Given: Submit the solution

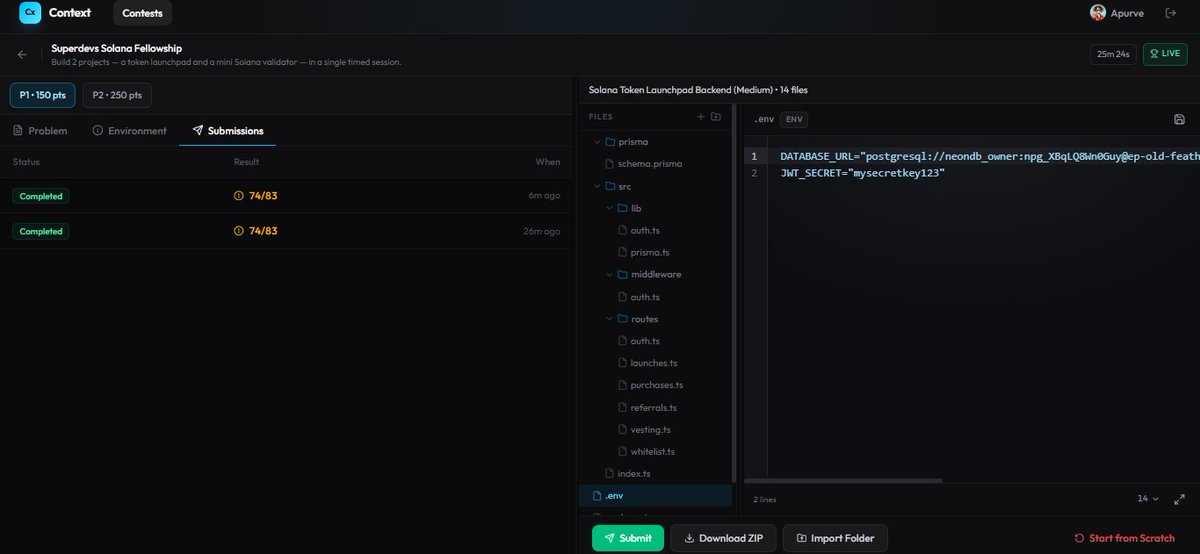Looking at the screenshot, I should tap(627, 538).
